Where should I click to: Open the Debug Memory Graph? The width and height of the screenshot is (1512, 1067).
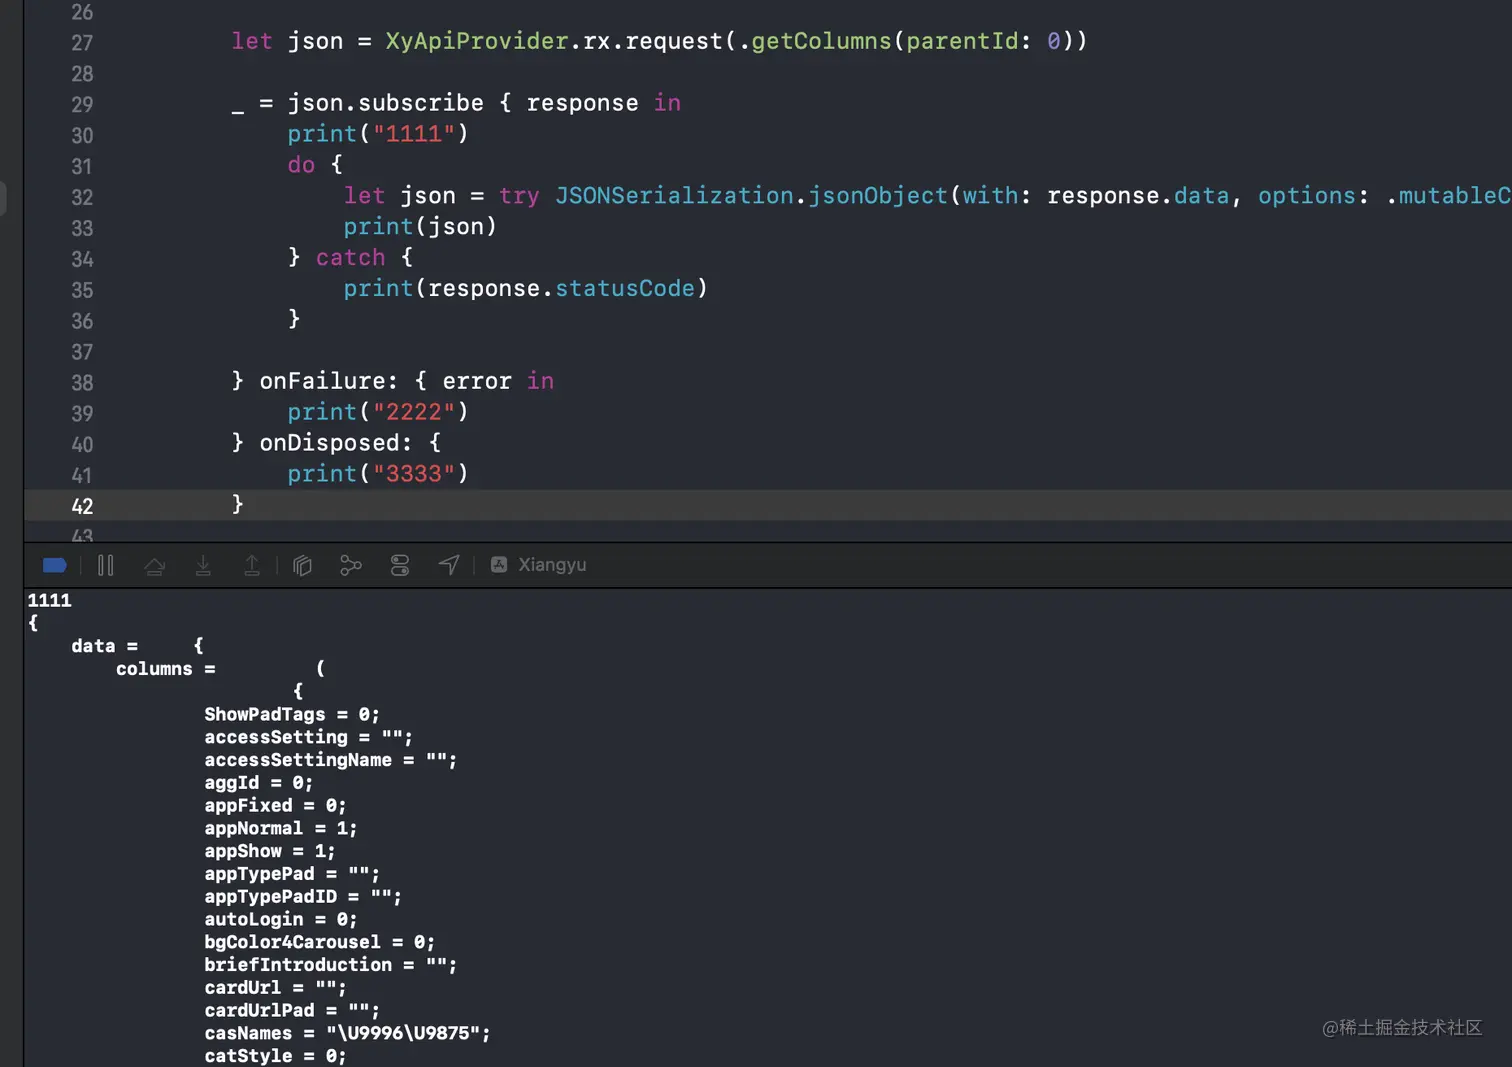(x=351, y=566)
